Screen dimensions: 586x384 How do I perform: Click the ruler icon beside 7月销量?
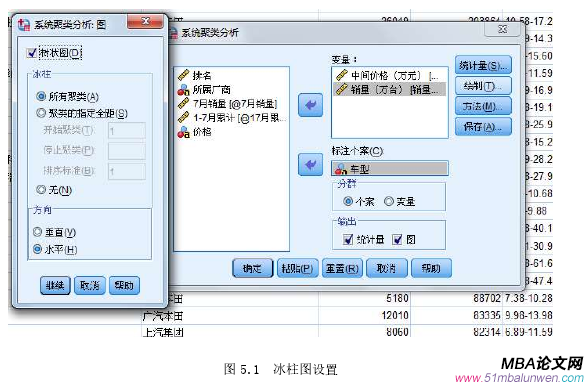click(183, 104)
